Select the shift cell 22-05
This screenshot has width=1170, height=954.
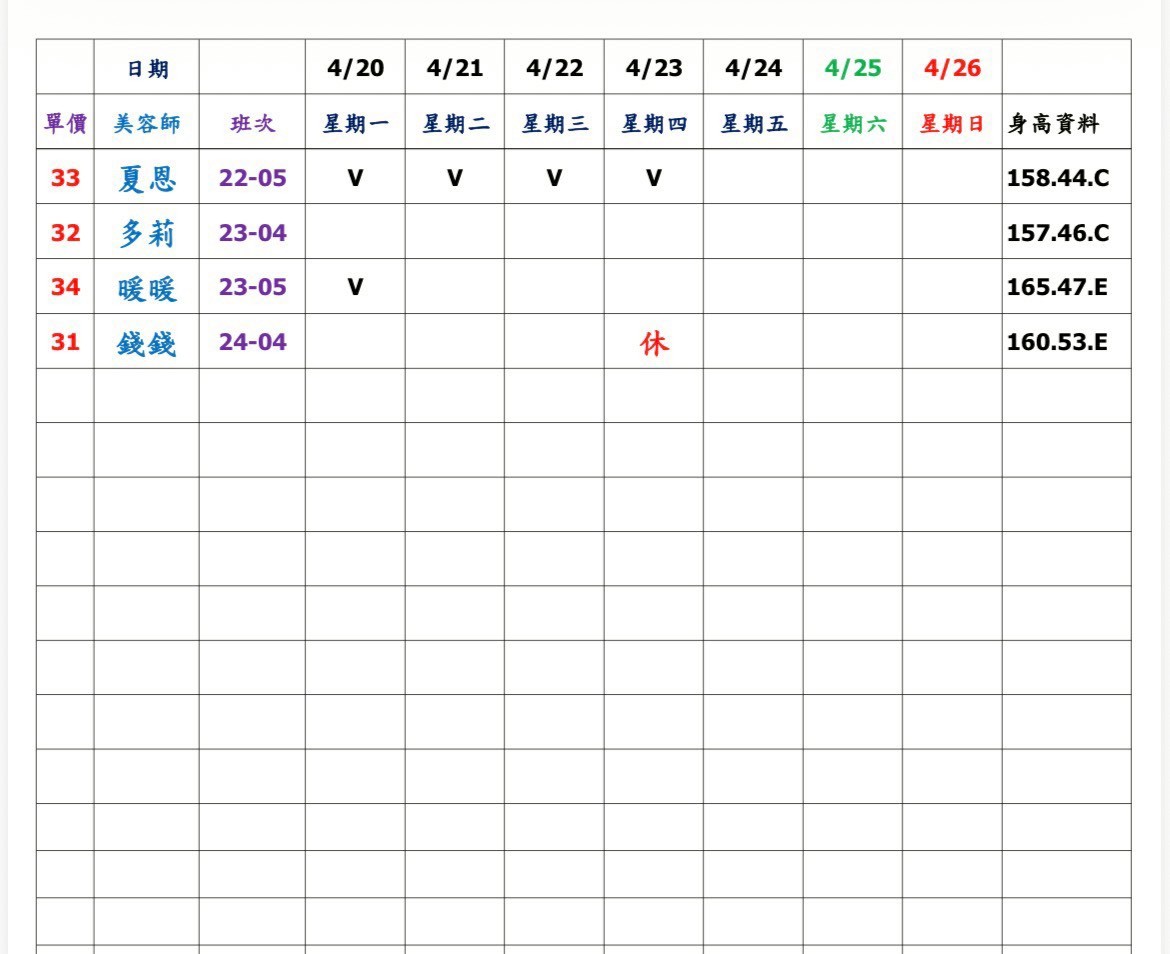(252, 179)
